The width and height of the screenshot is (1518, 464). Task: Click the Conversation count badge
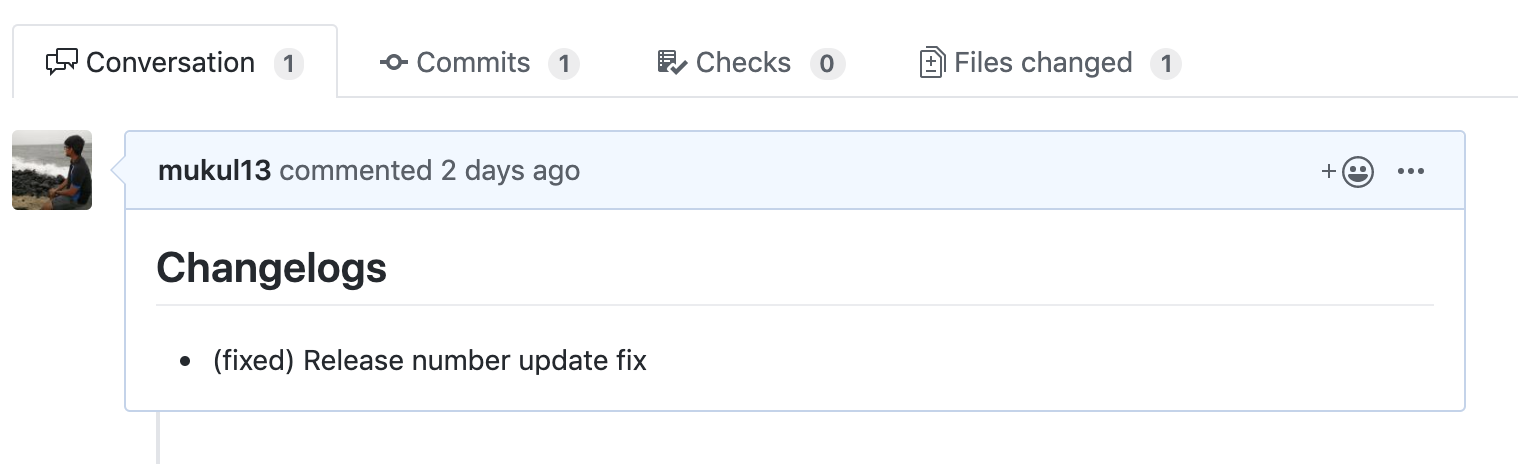click(288, 65)
